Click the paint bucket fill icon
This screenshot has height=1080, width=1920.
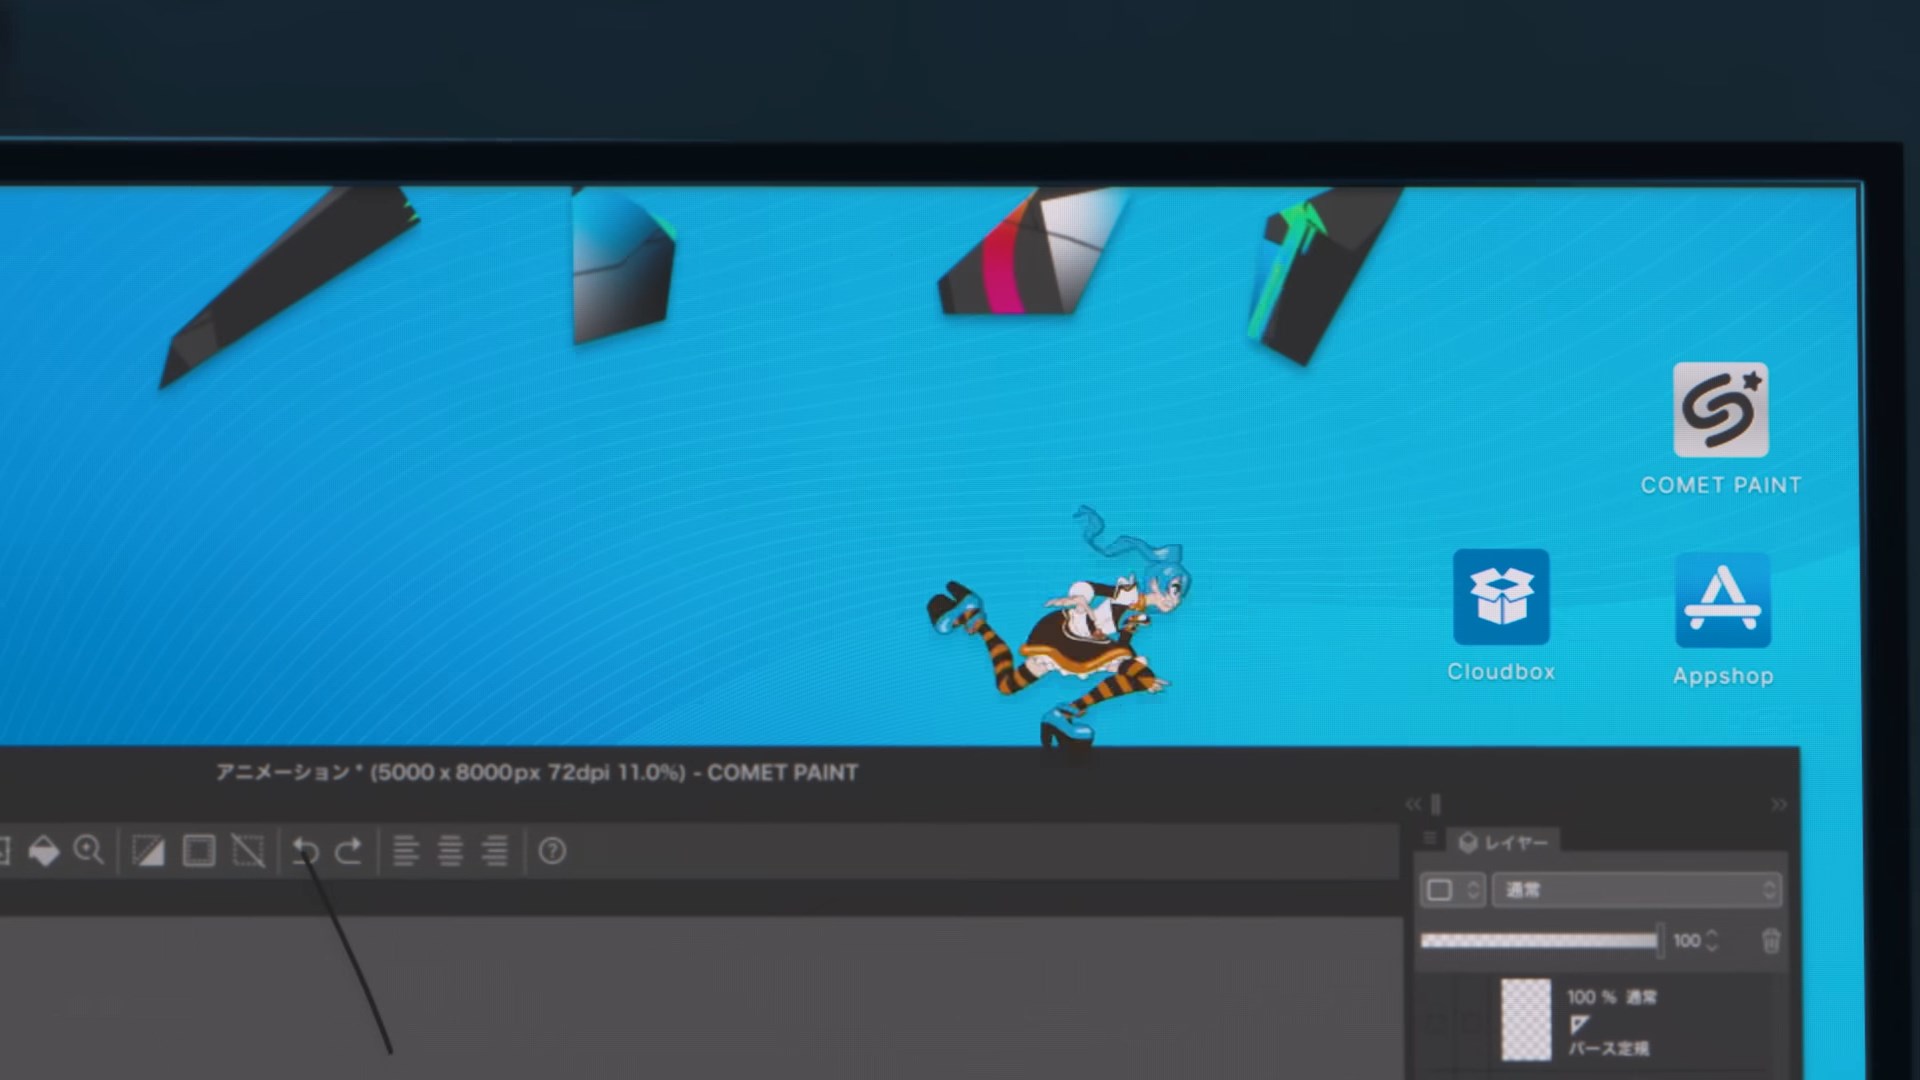point(43,851)
